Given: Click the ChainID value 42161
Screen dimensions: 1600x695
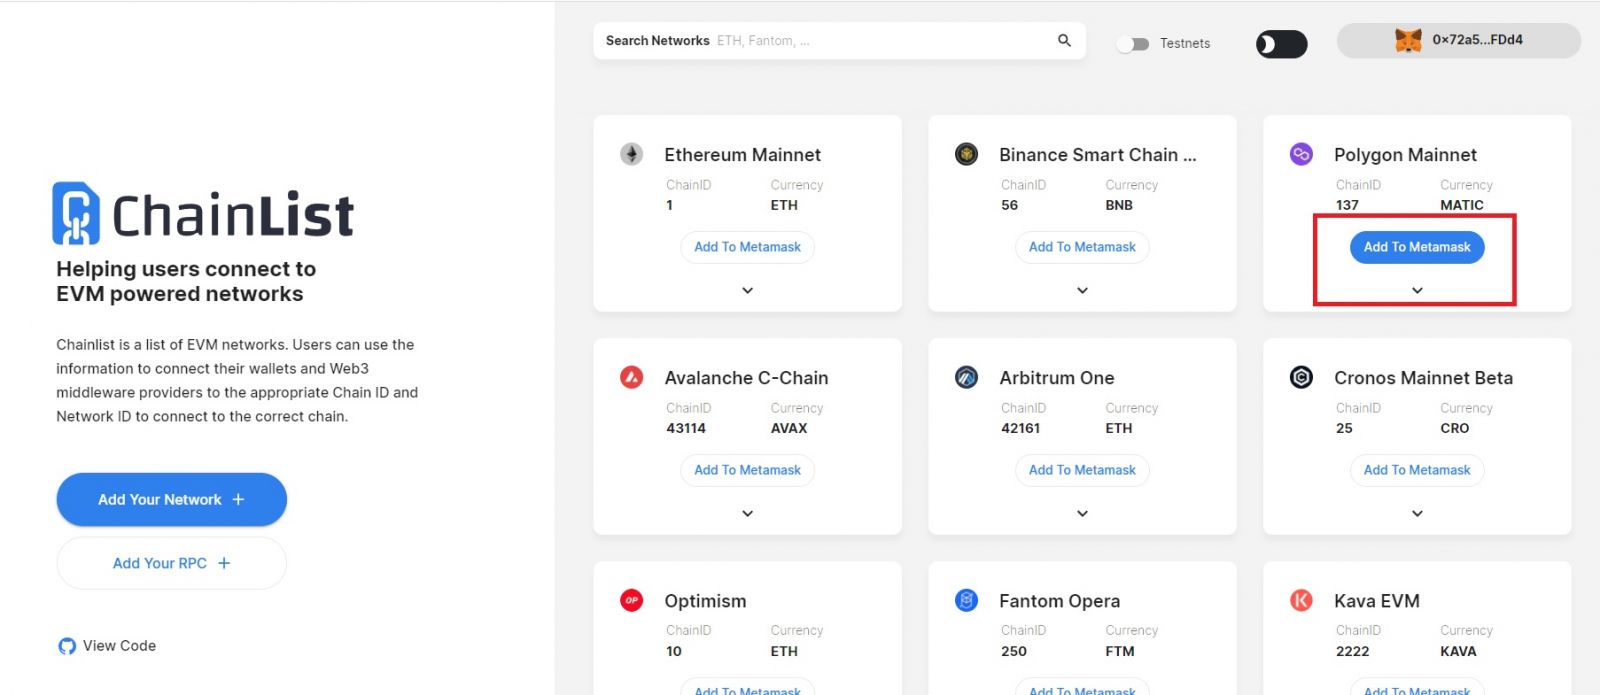Looking at the screenshot, I should click(x=1021, y=428).
